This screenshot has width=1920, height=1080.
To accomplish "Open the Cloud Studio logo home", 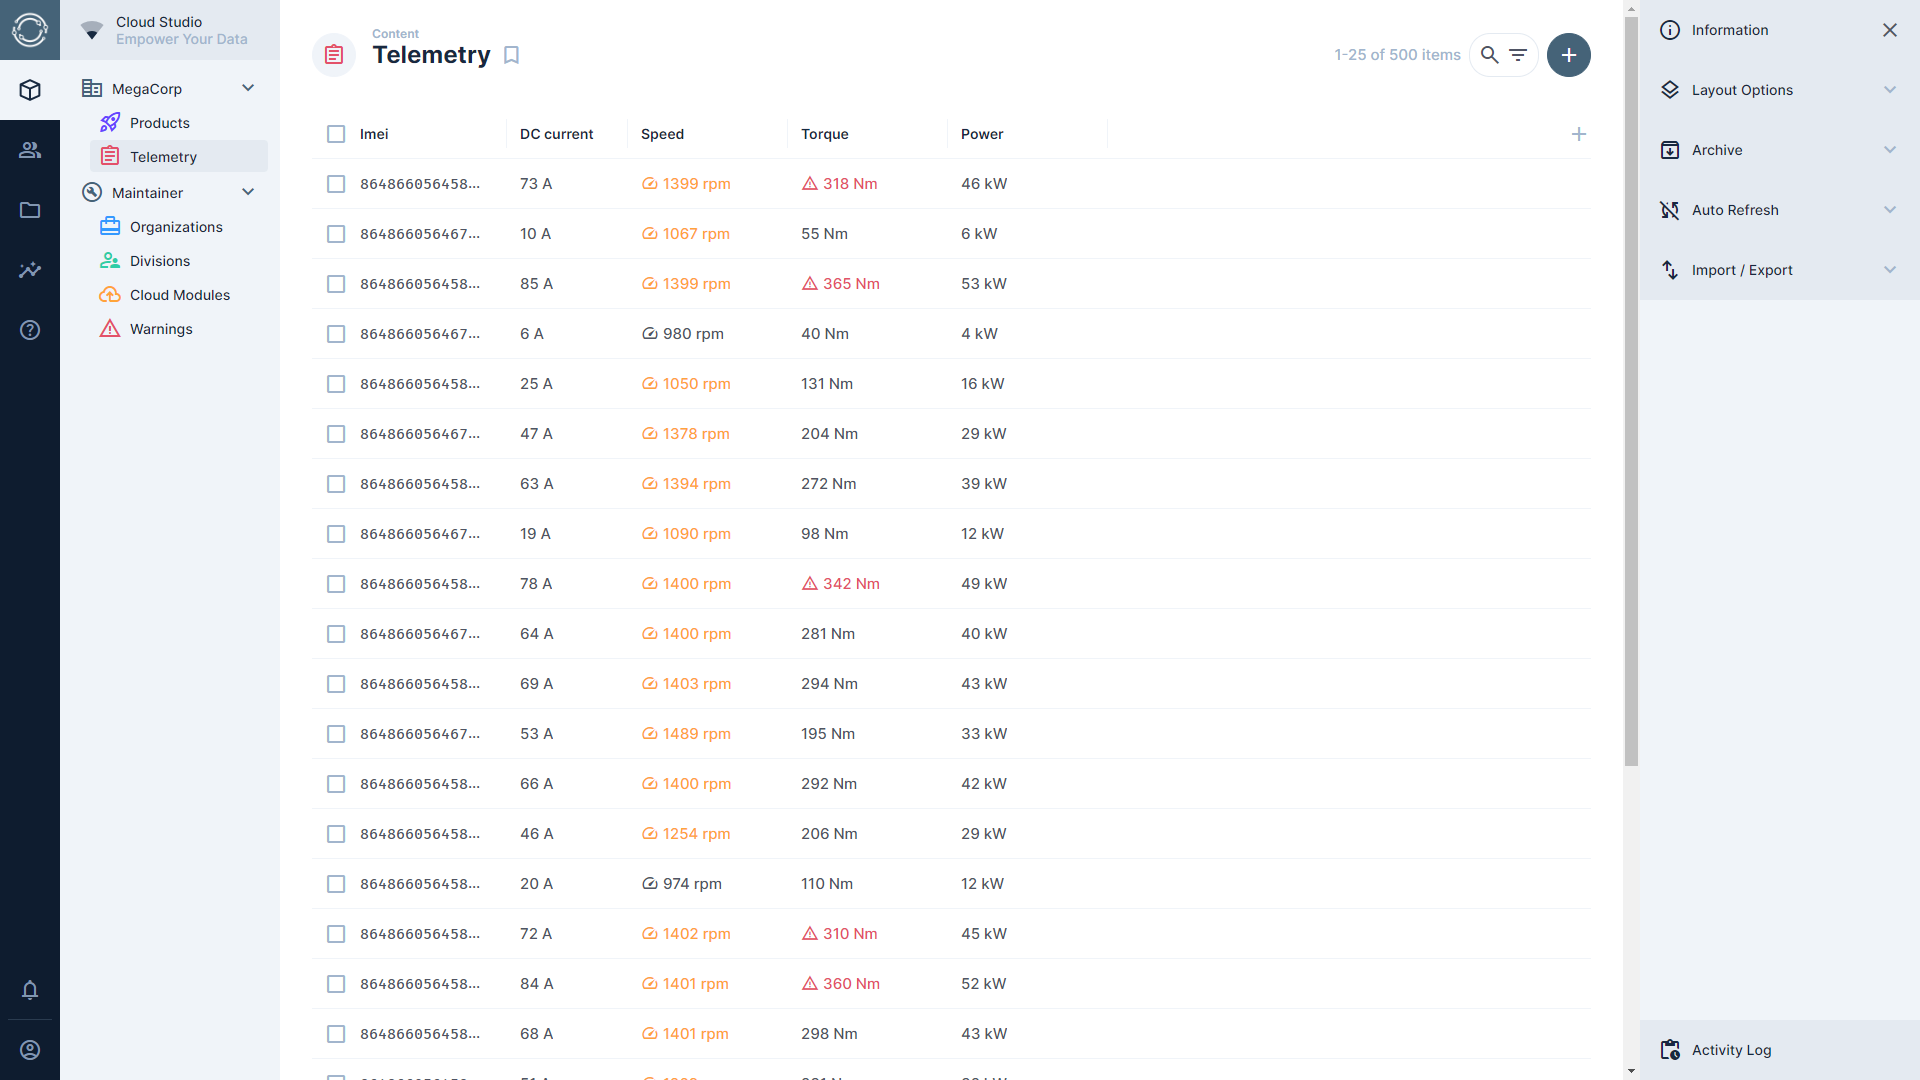I will tap(30, 30).
